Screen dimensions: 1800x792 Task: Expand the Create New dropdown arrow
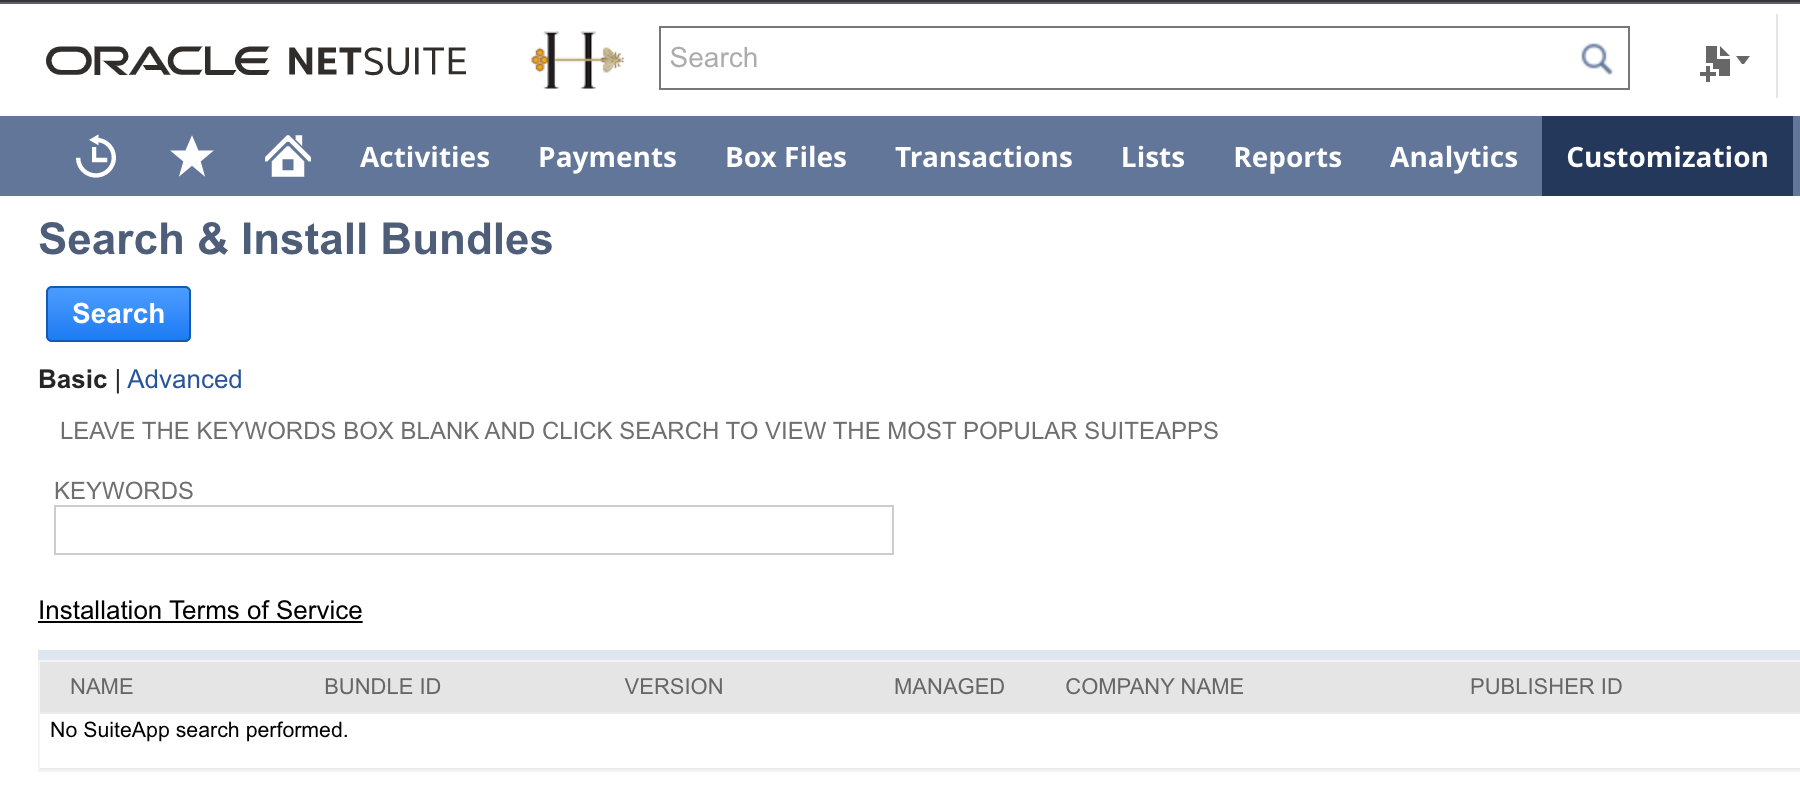pos(1743,60)
